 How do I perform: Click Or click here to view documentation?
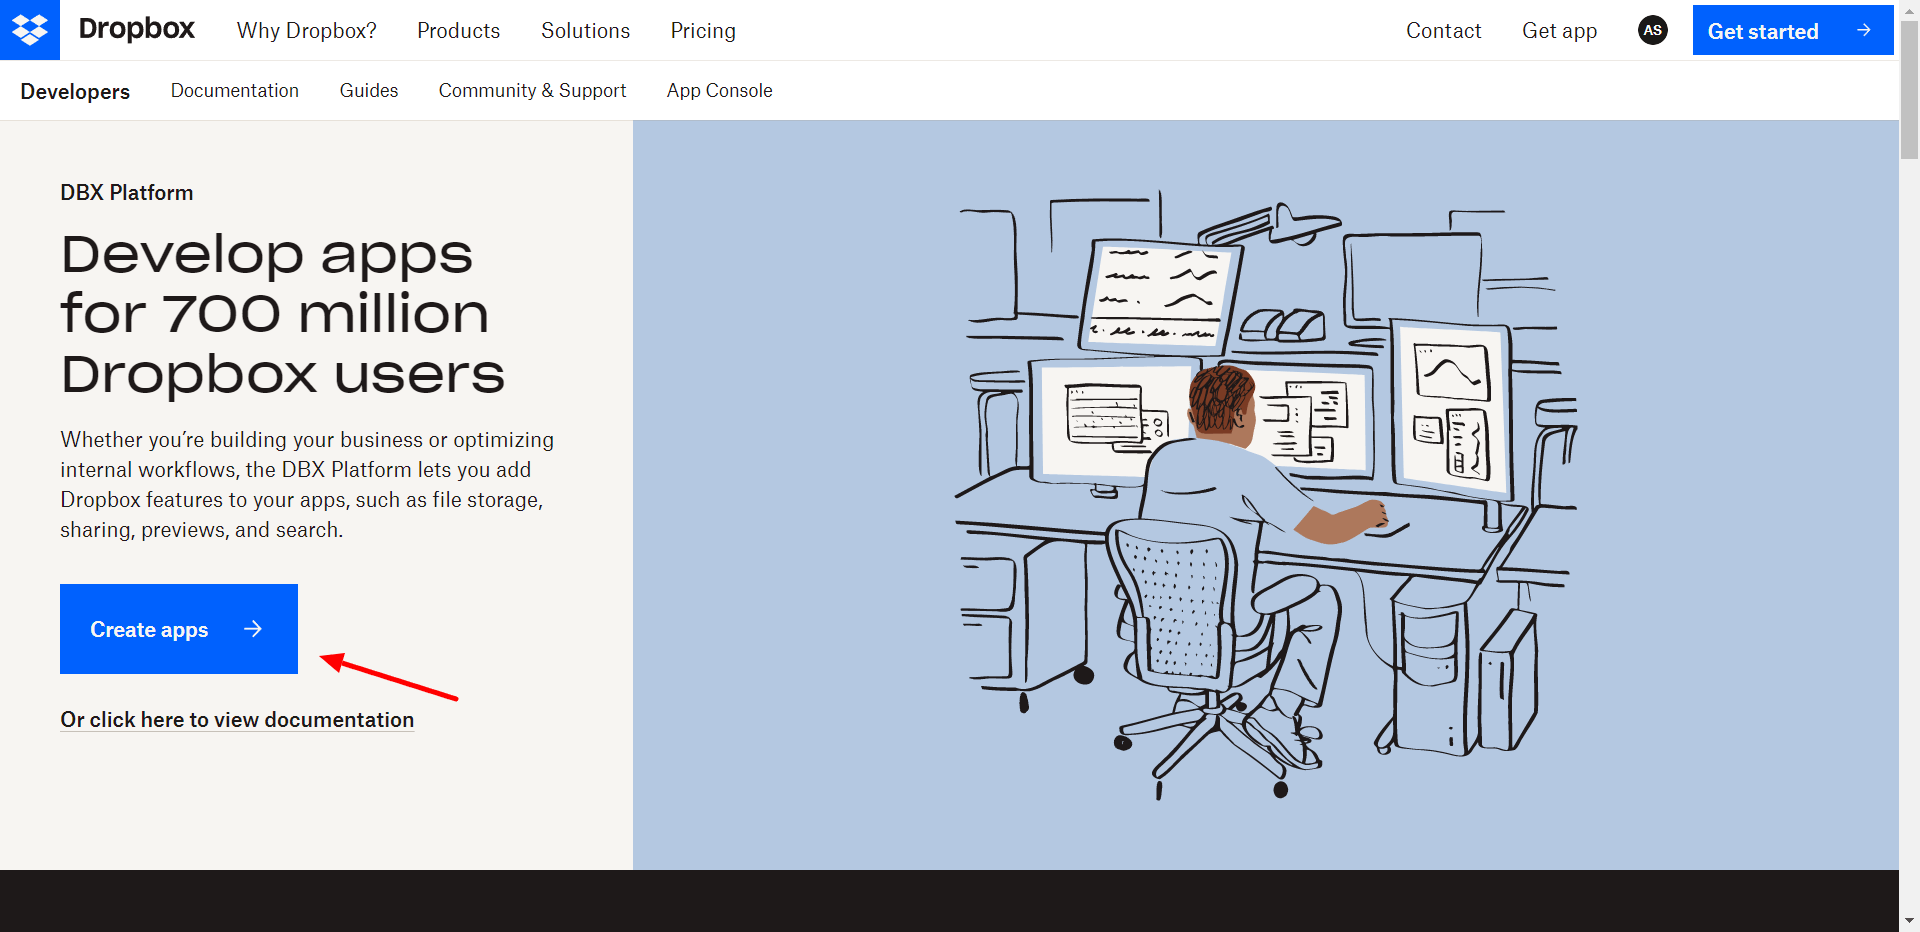[x=237, y=720]
